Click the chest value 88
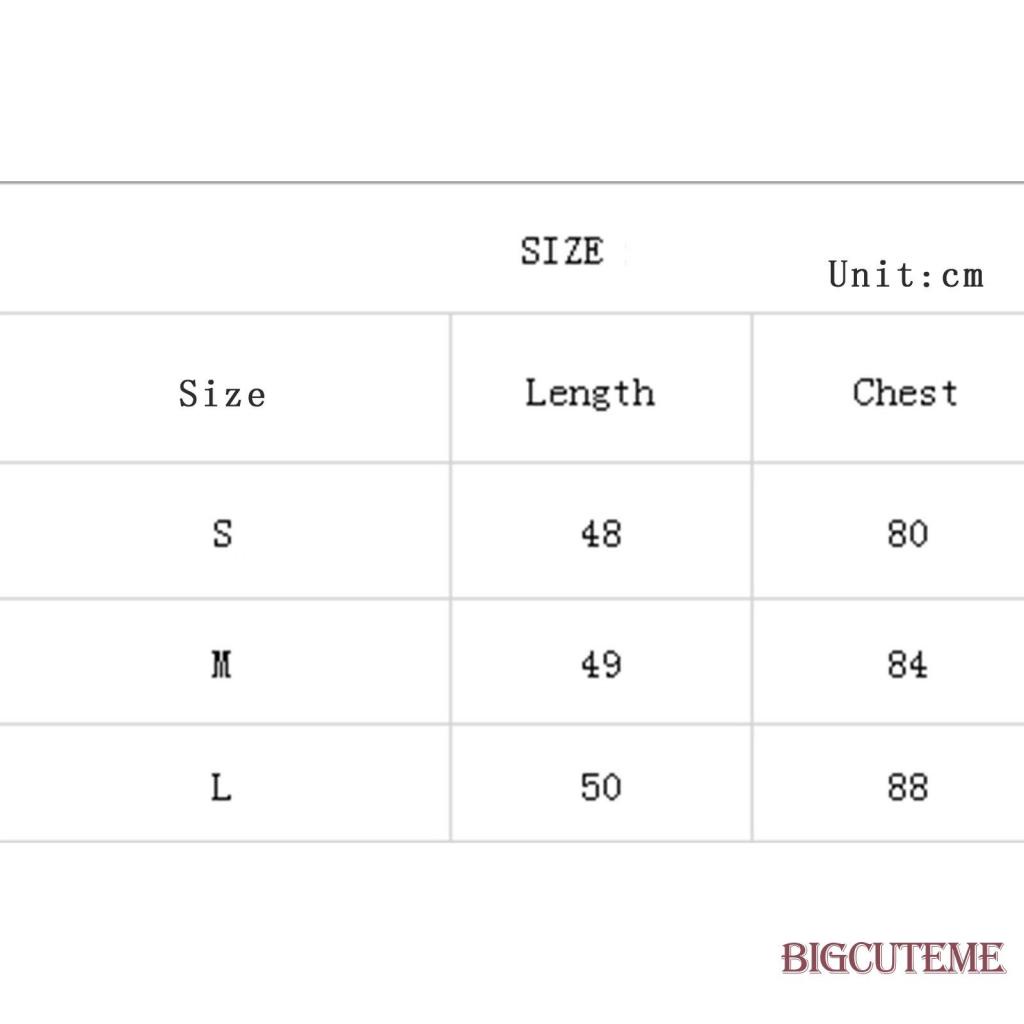The image size is (1024, 1024). pos(907,787)
